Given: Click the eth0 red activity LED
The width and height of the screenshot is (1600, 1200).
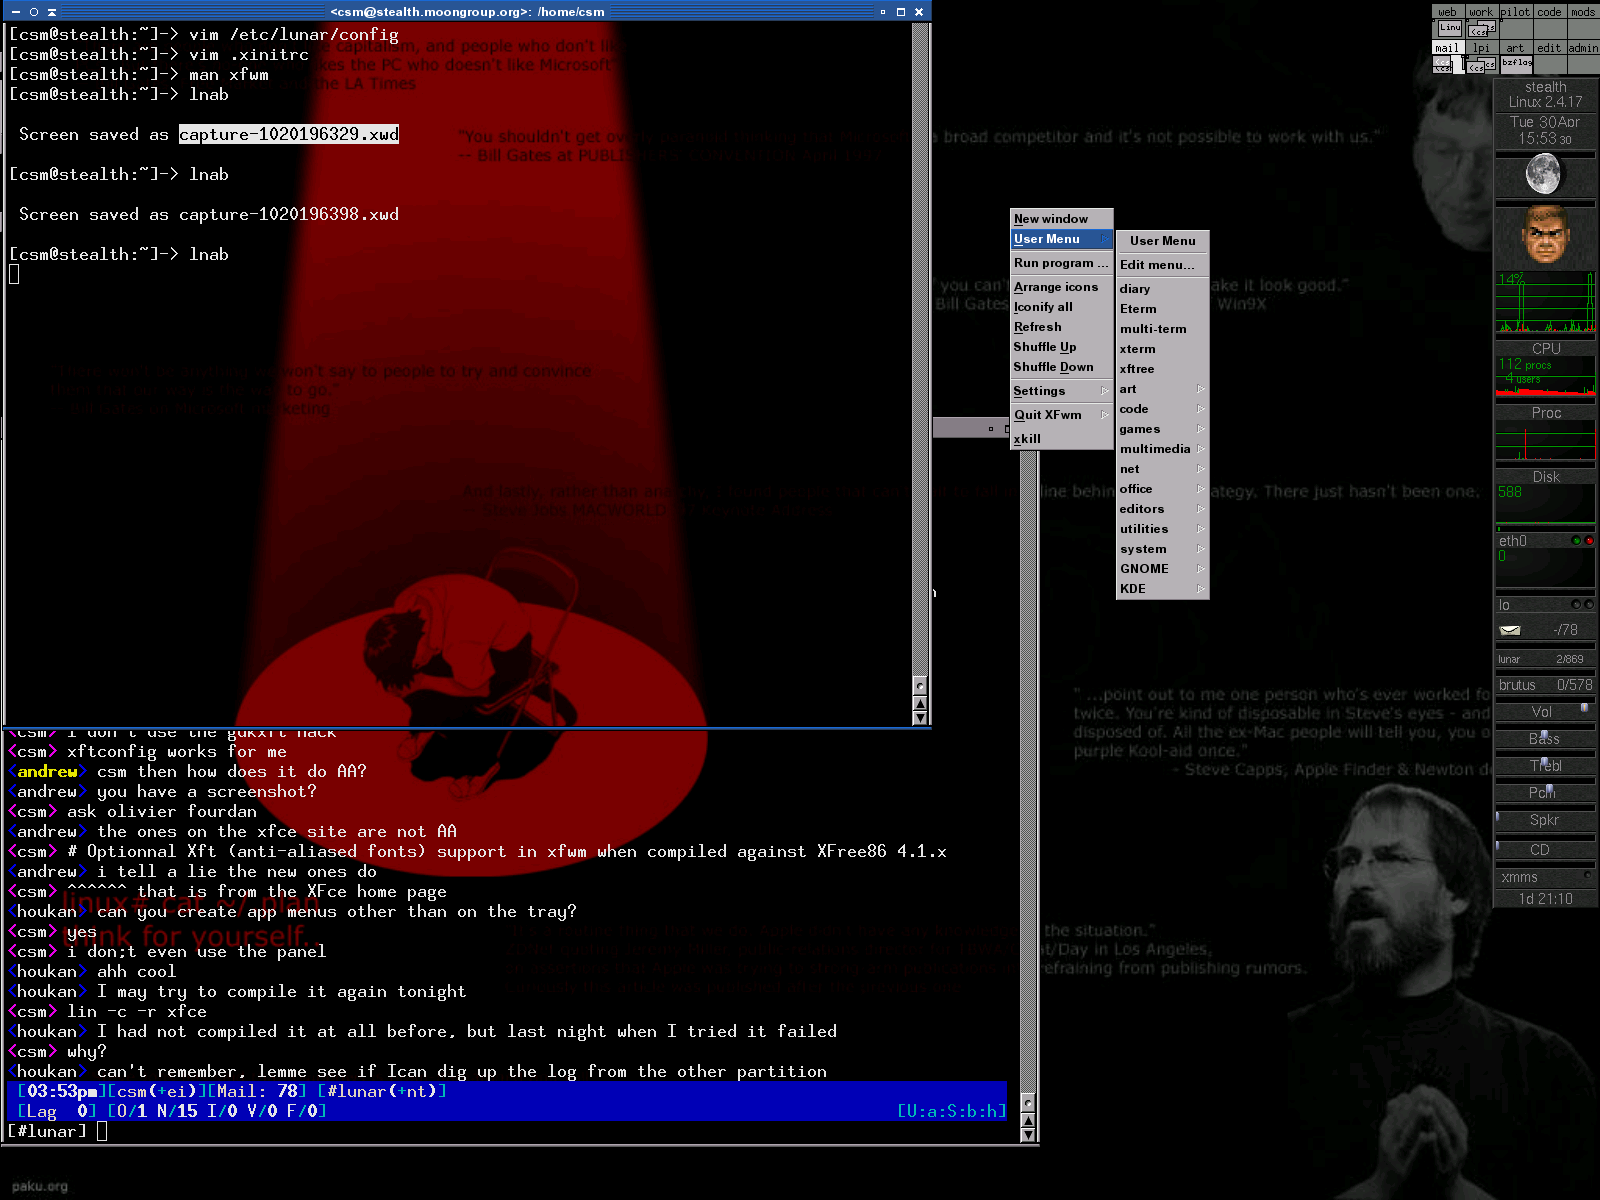Looking at the screenshot, I should (1589, 541).
